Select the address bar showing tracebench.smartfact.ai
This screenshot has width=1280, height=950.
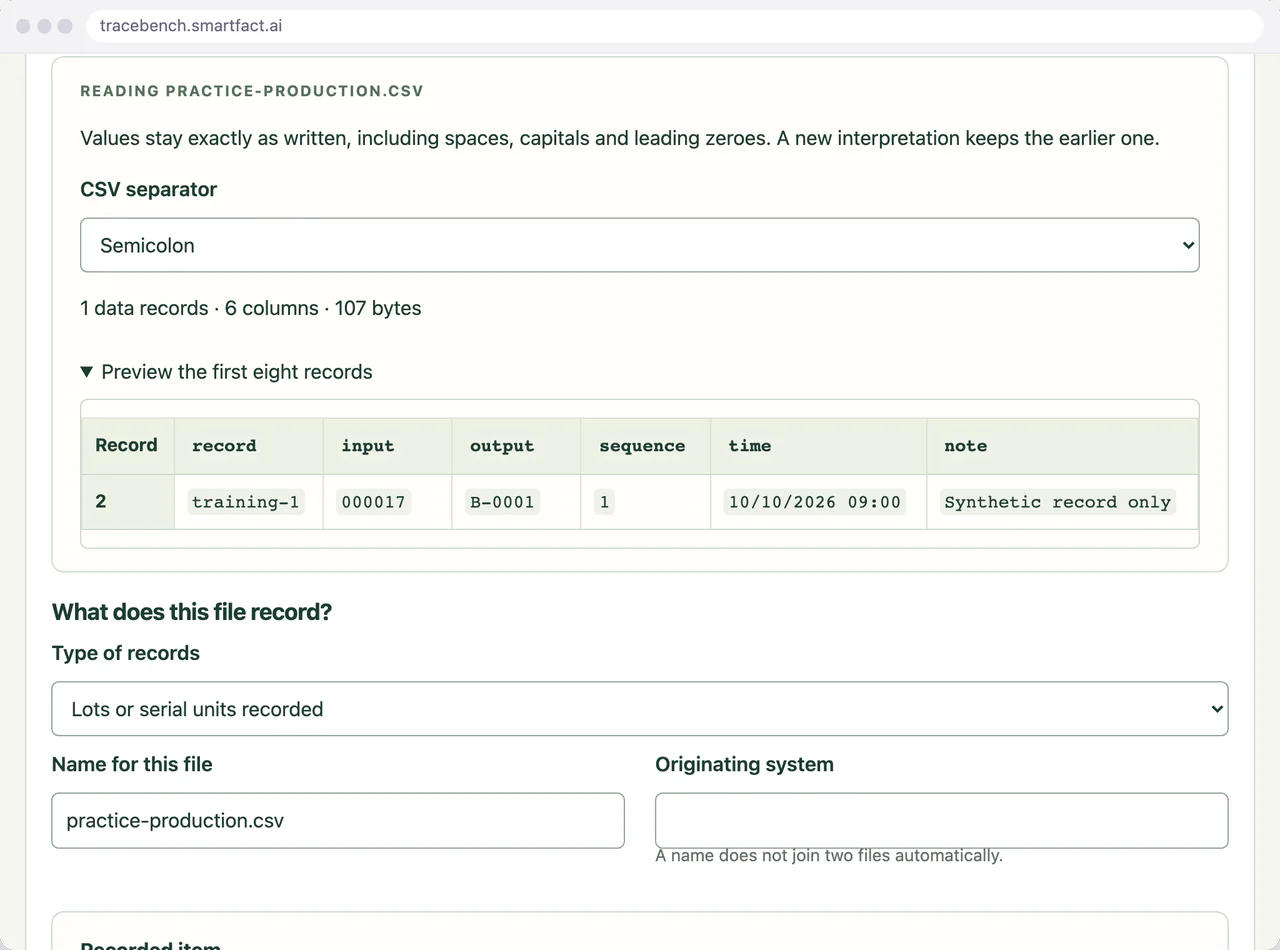675,26
